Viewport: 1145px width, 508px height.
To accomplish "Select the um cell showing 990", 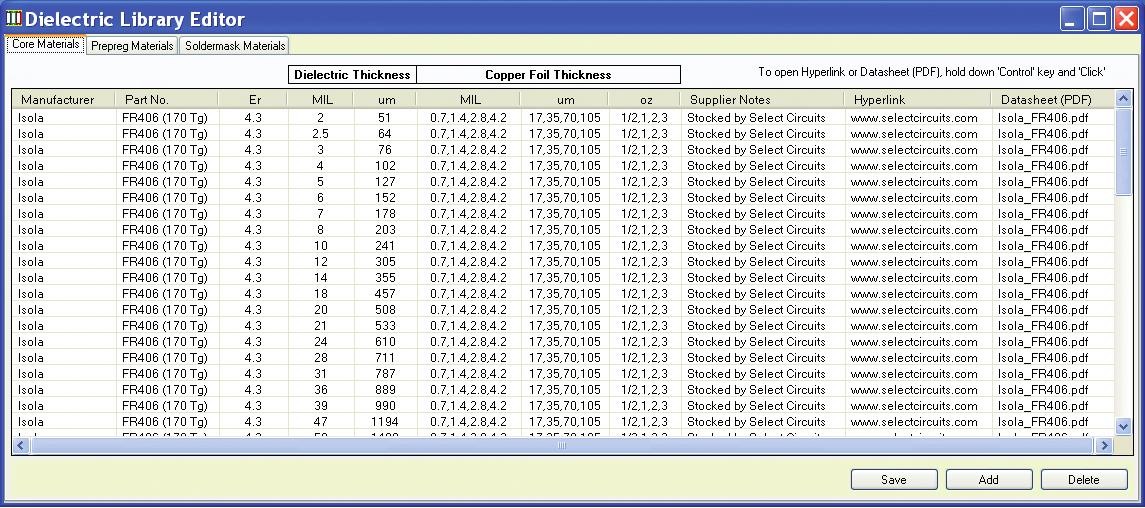I will click(x=385, y=406).
